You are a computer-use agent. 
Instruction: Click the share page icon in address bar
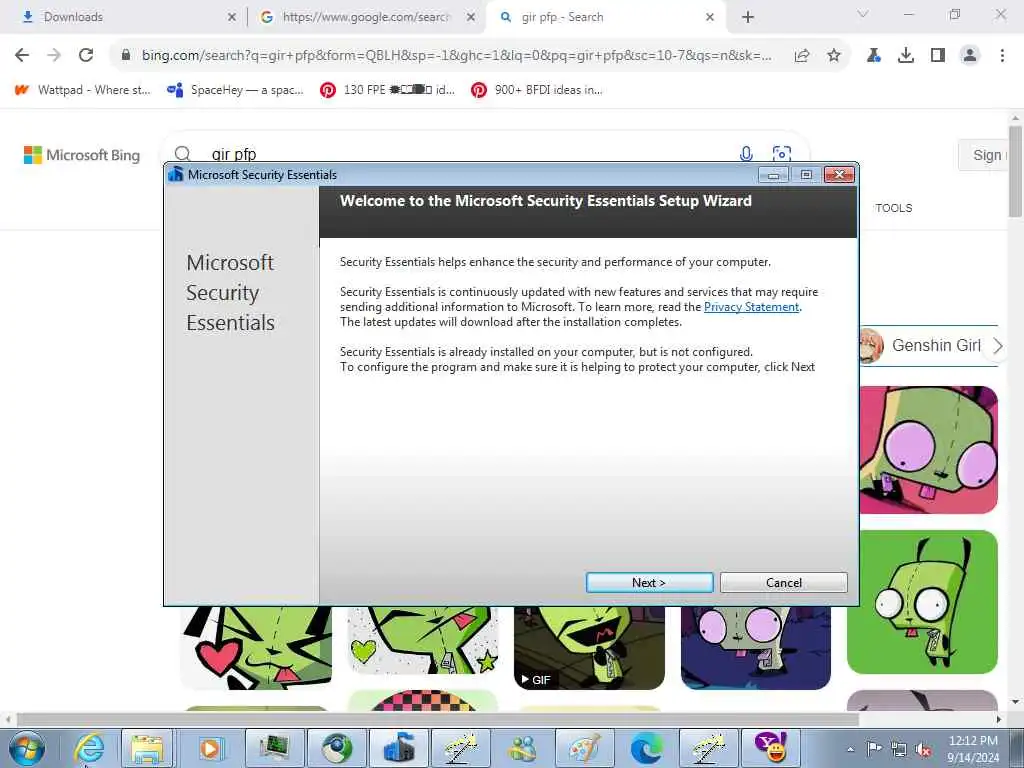pos(802,56)
